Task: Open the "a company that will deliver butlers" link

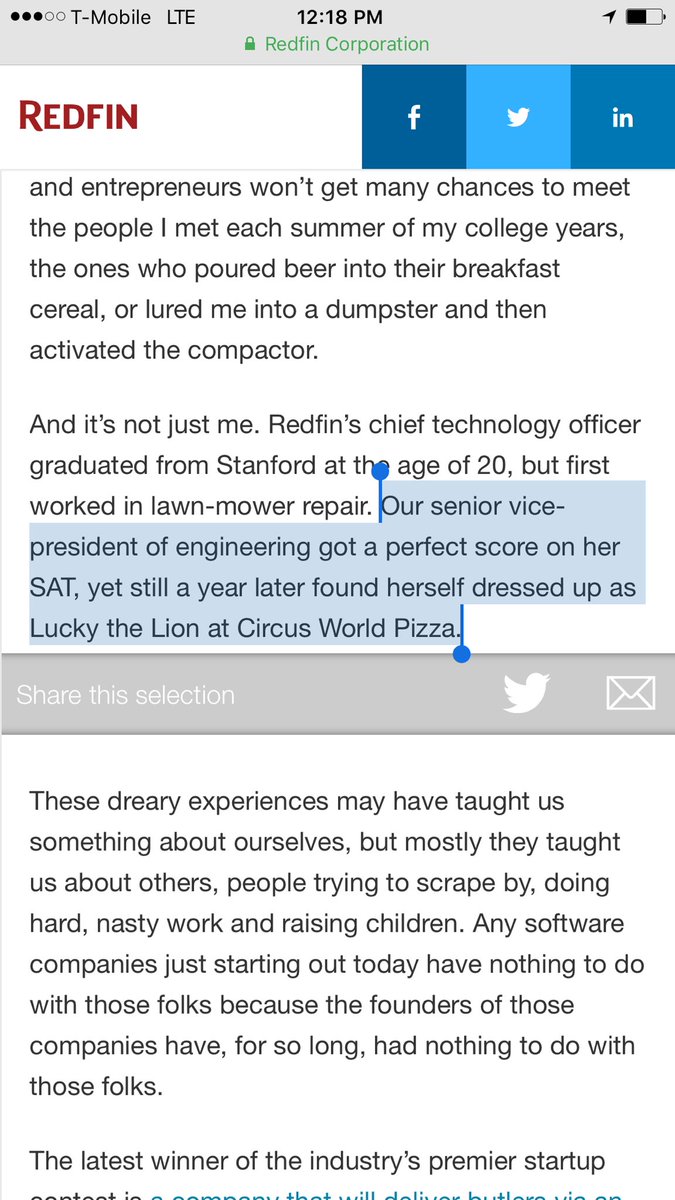Action: tap(385, 1193)
